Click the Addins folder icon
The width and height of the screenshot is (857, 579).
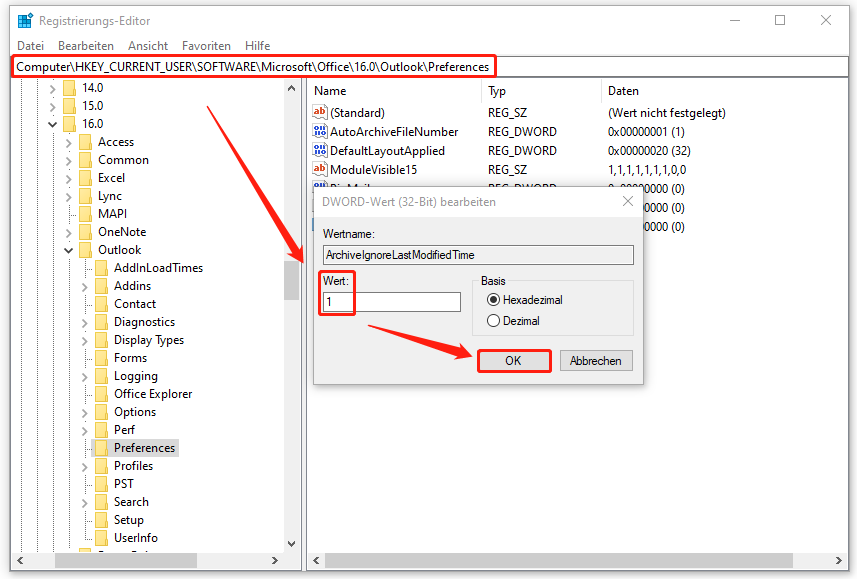(101, 286)
